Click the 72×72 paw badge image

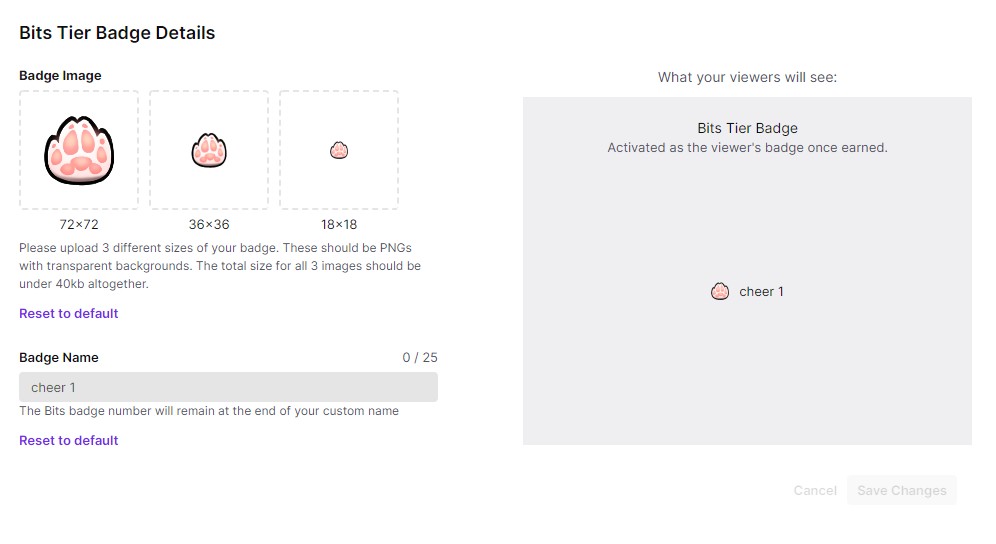[x=79, y=151]
